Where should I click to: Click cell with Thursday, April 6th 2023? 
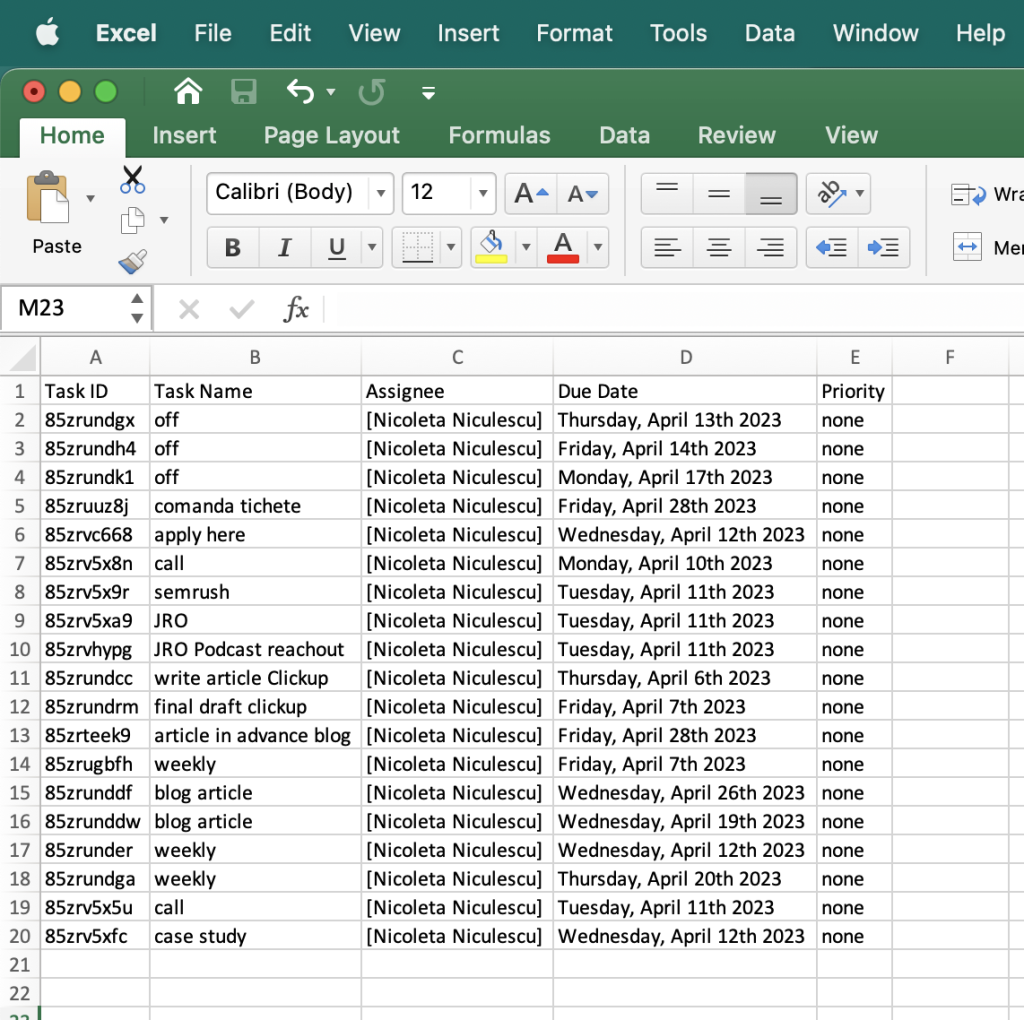(685, 678)
